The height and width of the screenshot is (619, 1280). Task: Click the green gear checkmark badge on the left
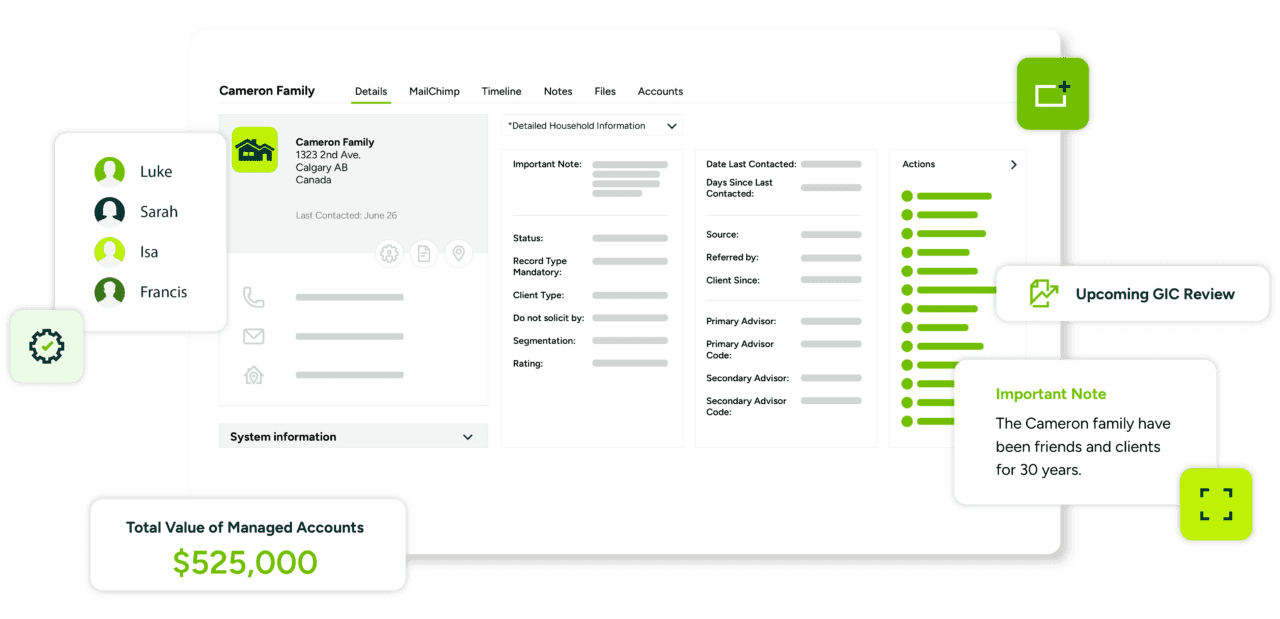click(x=46, y=346)
